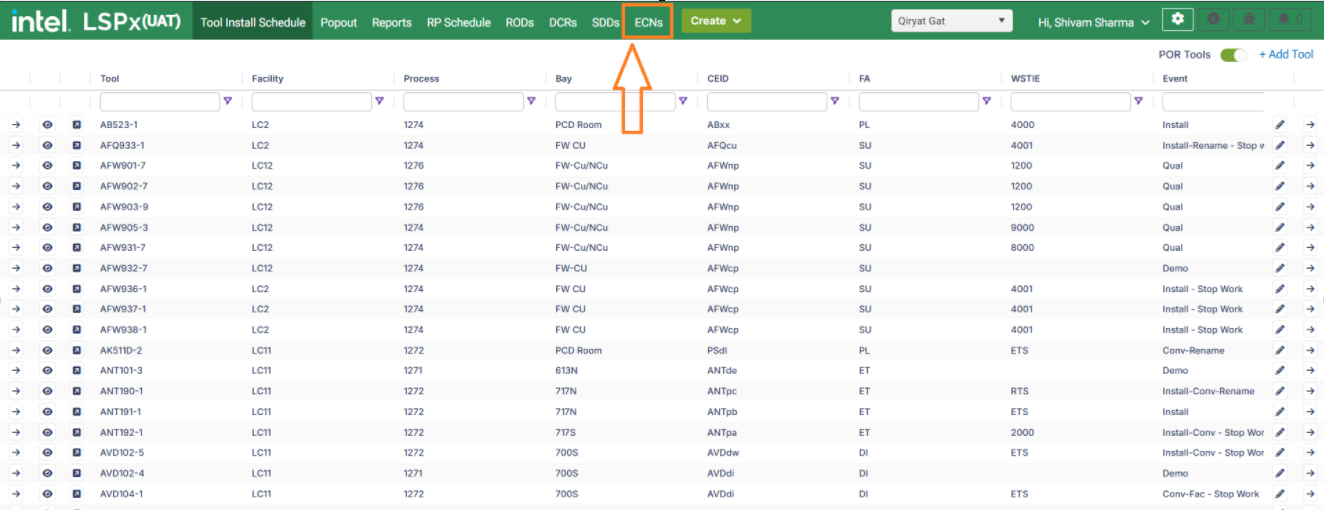Open the settings gear in header

[x=1177, y=20]
